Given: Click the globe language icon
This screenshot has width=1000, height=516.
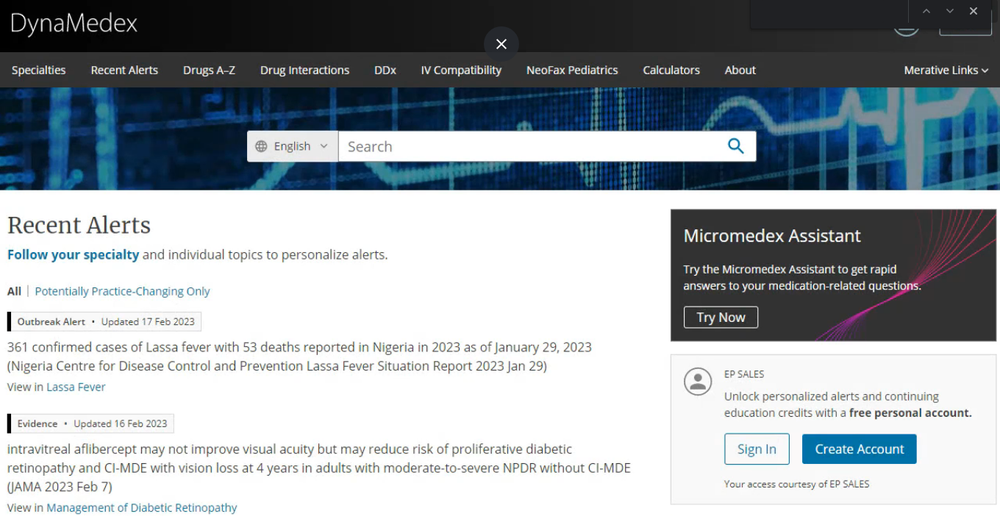Looking at the screenshot, I should click(261, 146).
